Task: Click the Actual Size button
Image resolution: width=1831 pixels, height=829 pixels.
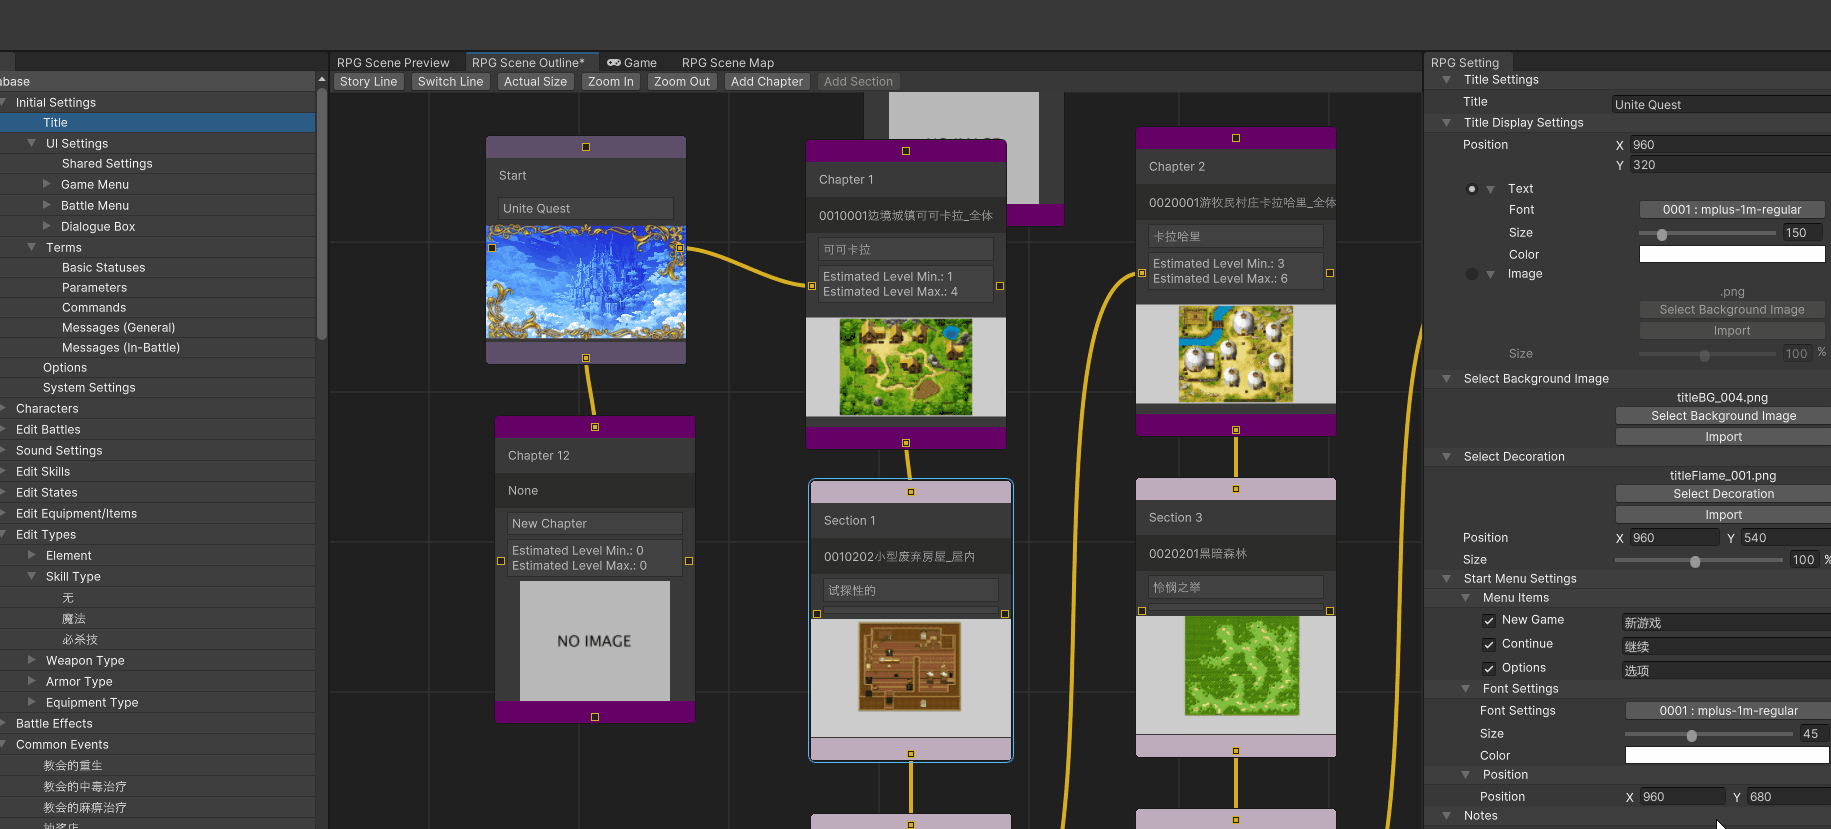Action: (x=535, y=82)
